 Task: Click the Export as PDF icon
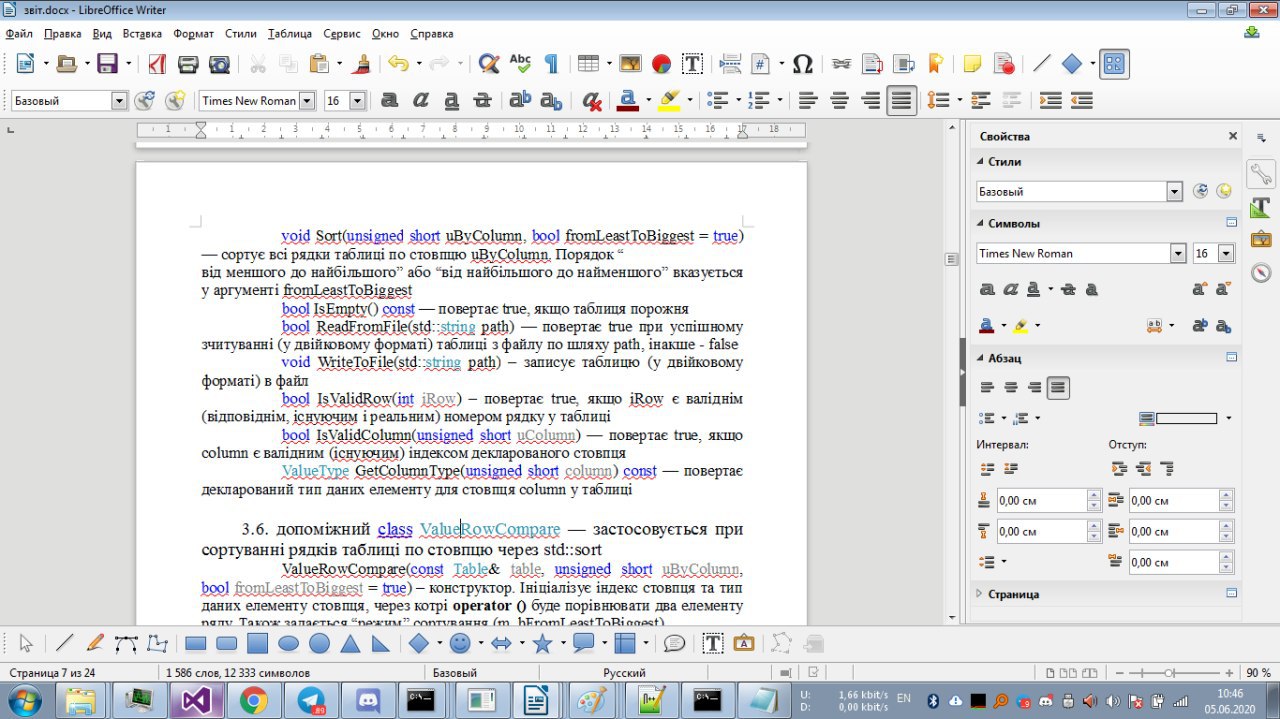[157, 64]
